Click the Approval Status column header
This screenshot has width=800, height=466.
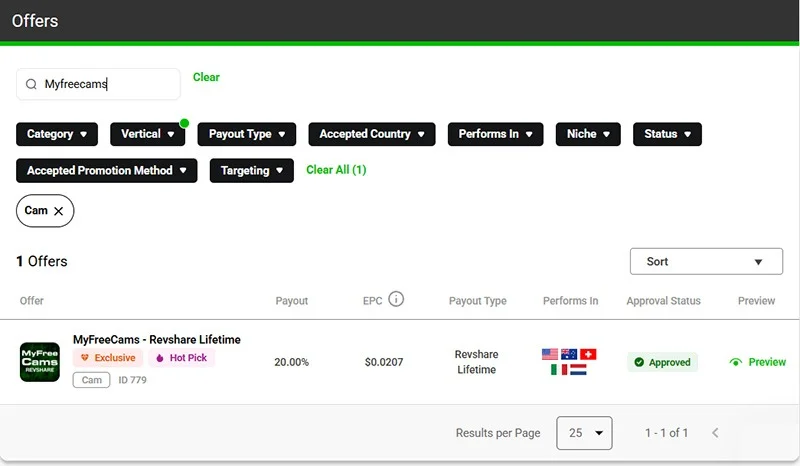[x=663, y=301]
